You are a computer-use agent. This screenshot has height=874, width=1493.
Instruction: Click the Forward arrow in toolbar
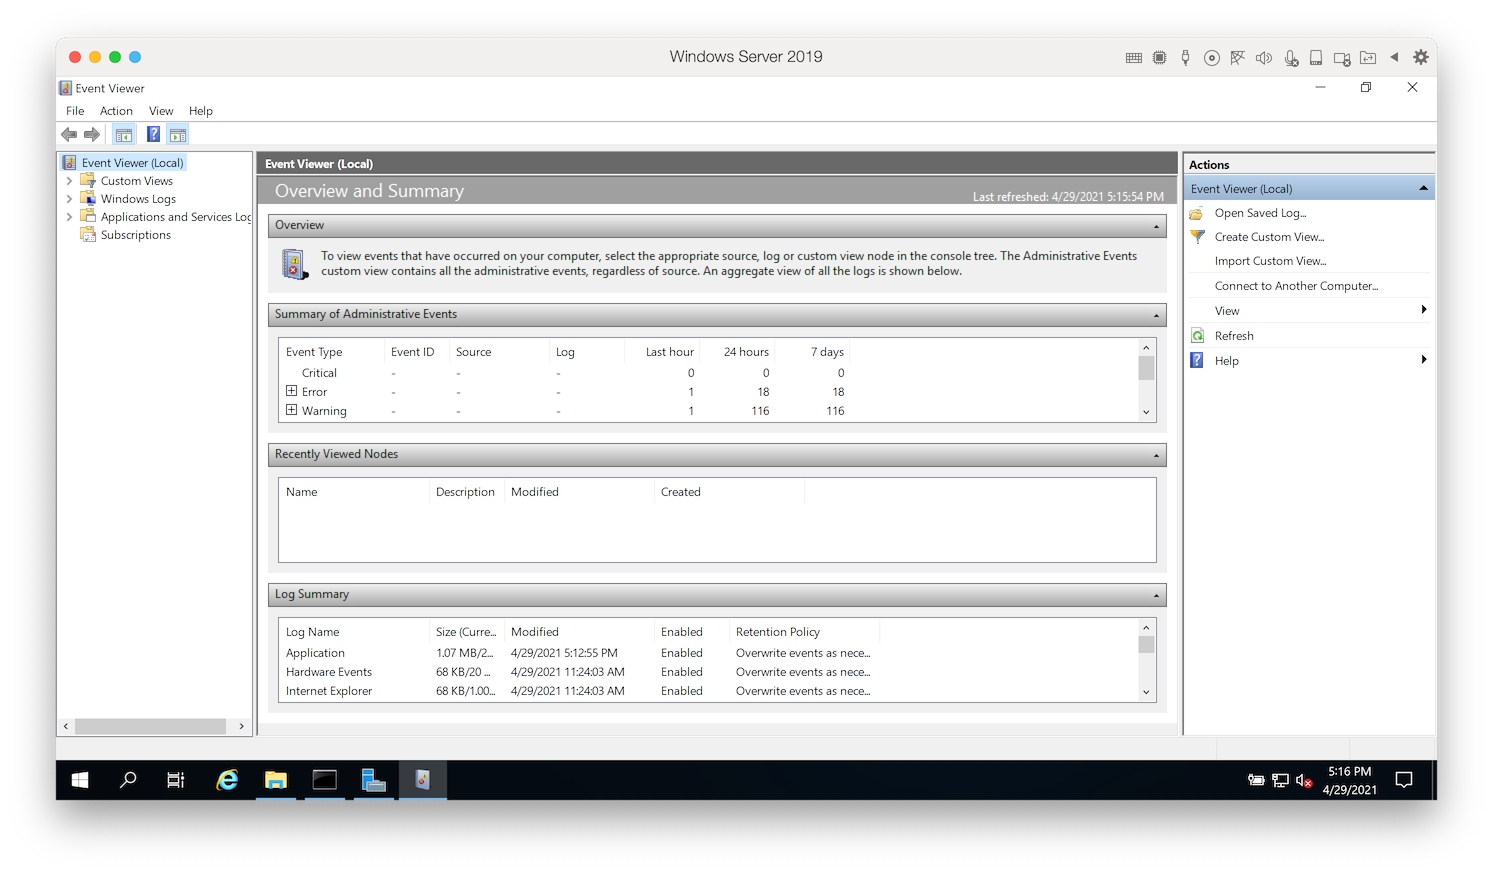tap(92, 135)
